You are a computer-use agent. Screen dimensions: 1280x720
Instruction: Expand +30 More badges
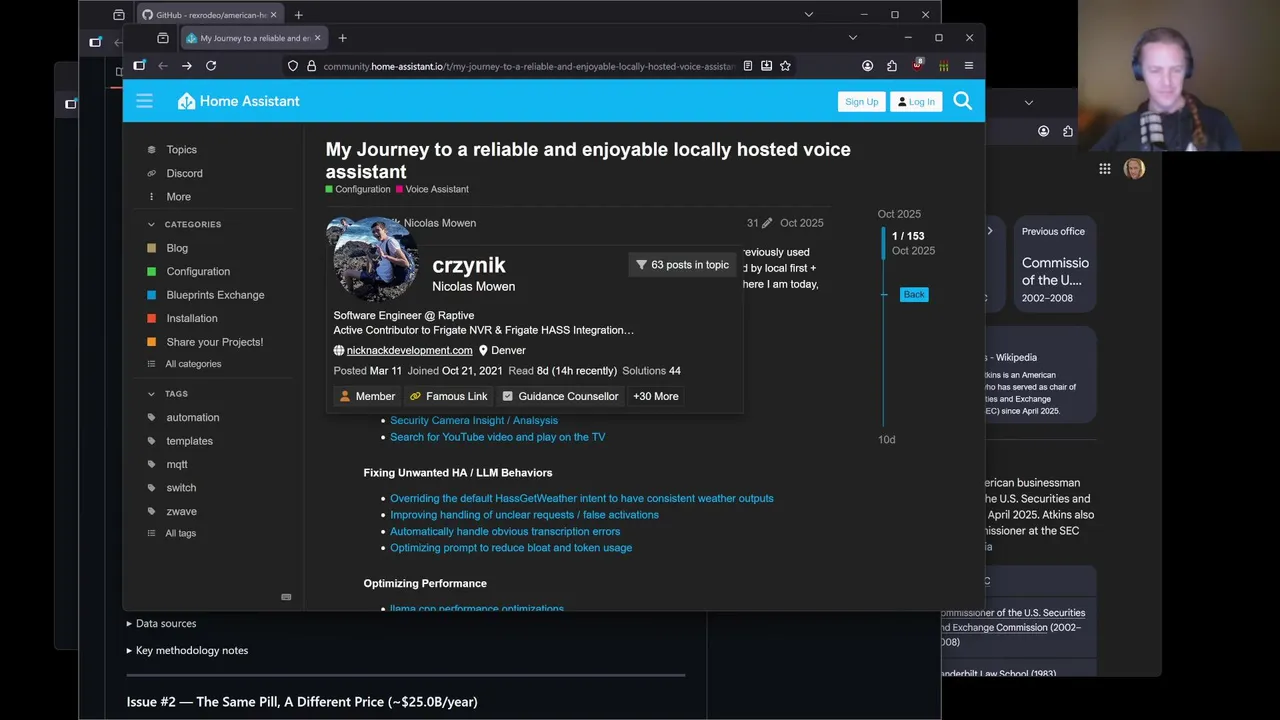click(656, 396)
